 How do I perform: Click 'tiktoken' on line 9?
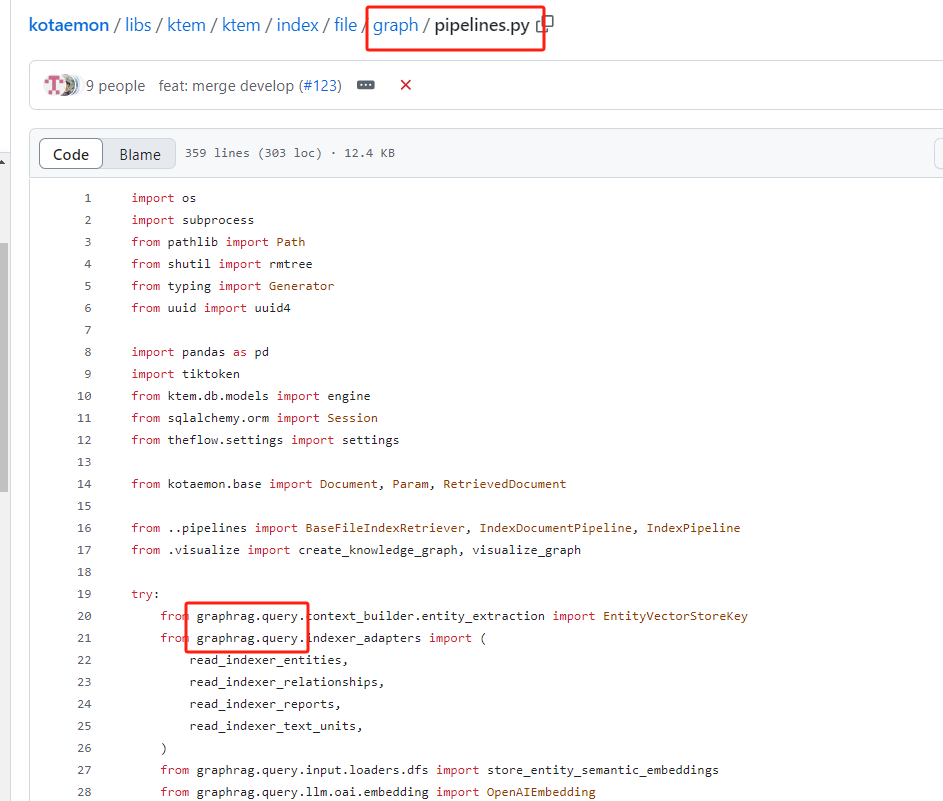[211, 374]
